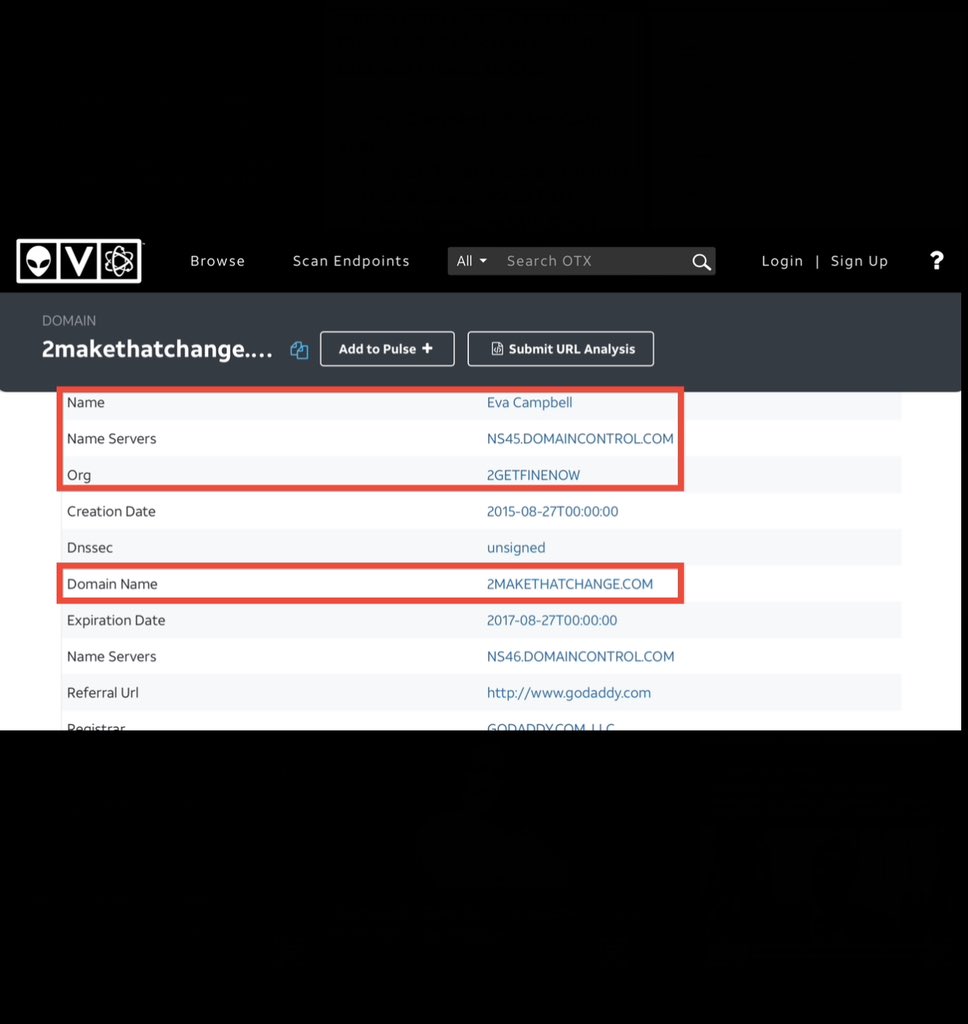Focus the Search OTX input field
The width and height of the screenshot is (968, 1024).
tap(590, 261)
